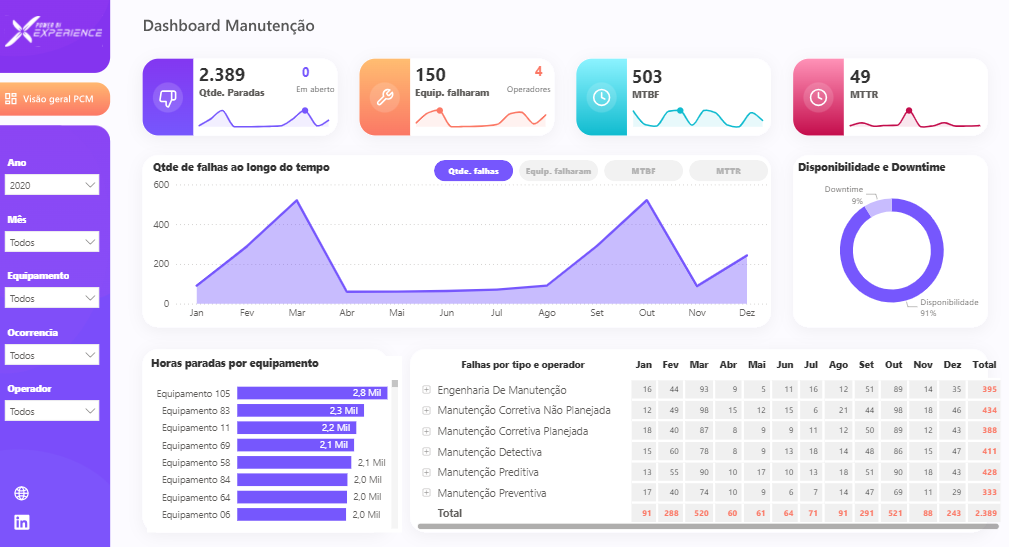Click the Visão geral PCM button

coord(56,99)
